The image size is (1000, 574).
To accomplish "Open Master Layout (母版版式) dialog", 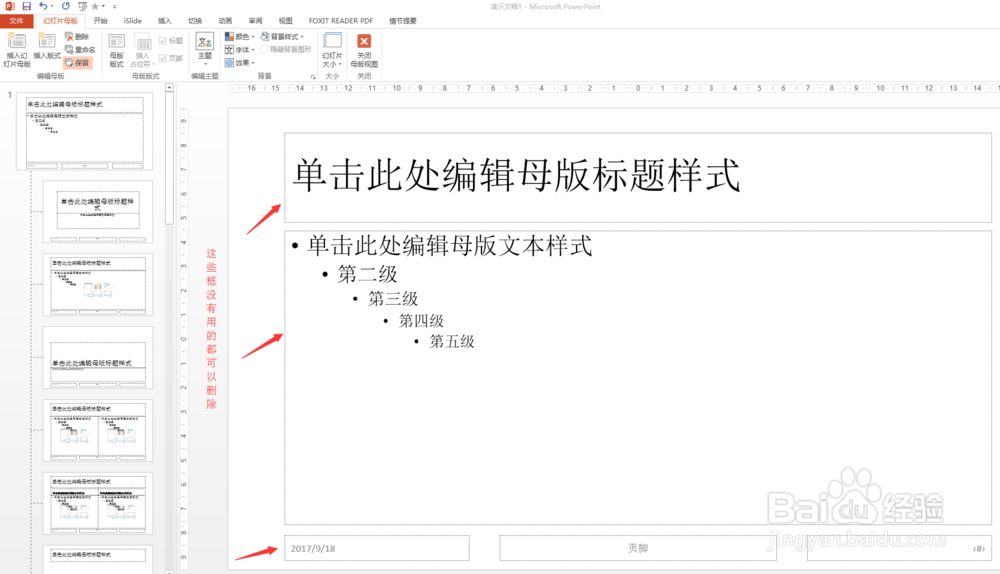I will click(117, 50).
